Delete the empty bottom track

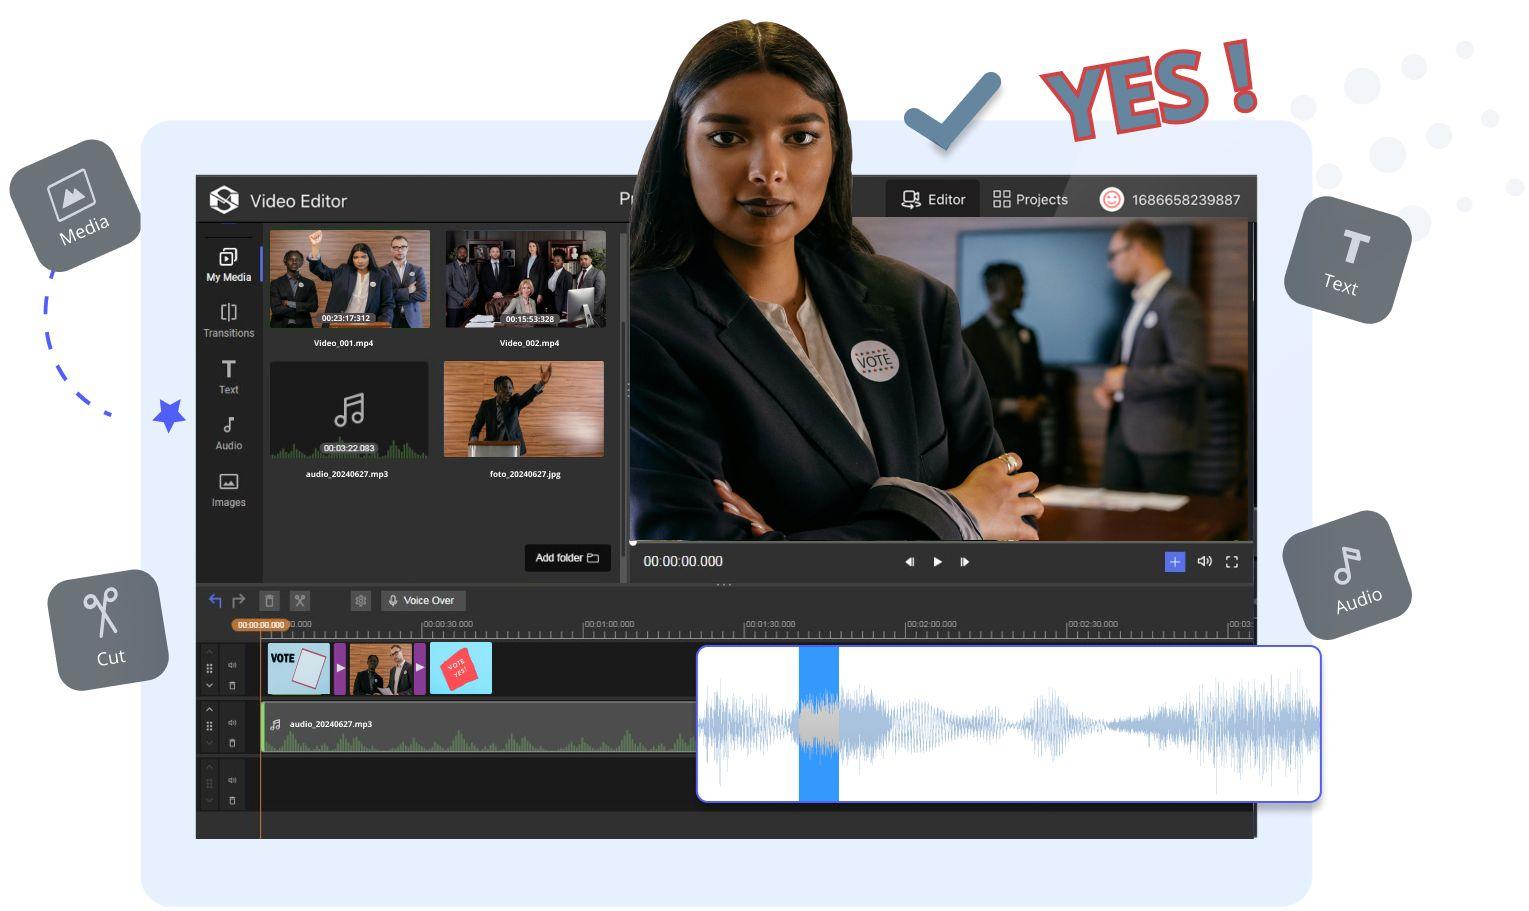coord(232,801)
